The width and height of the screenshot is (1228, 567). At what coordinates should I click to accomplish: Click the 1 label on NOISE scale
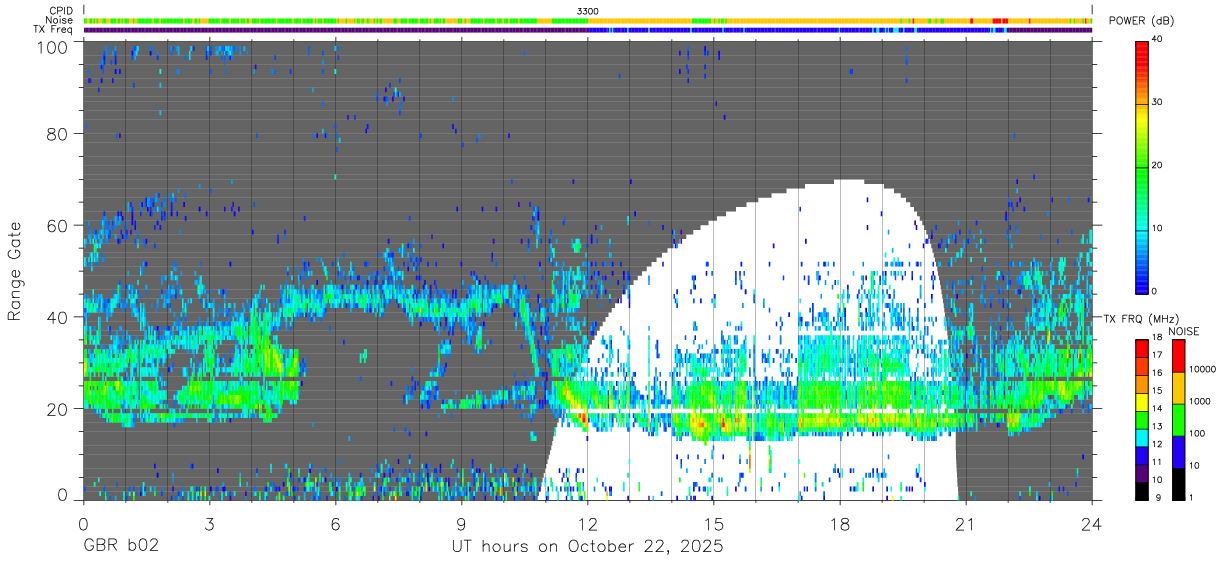1191,497
